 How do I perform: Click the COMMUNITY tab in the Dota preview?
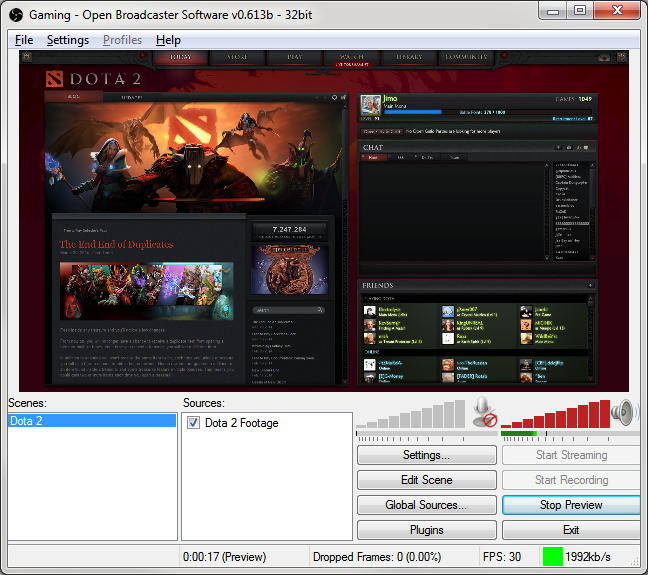pos(466,57)
